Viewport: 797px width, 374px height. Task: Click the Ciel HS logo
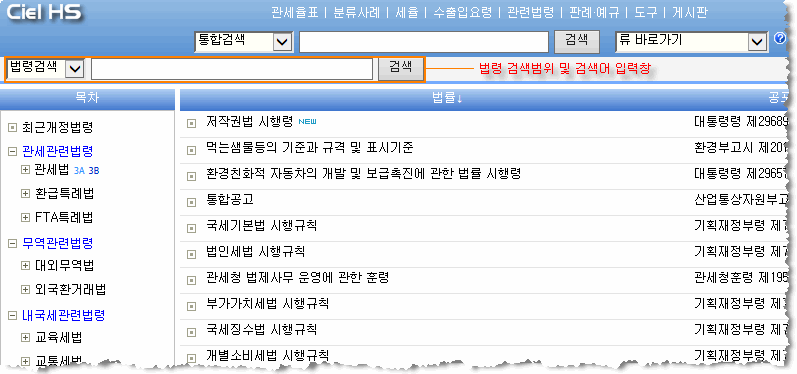tap(44, 13)
